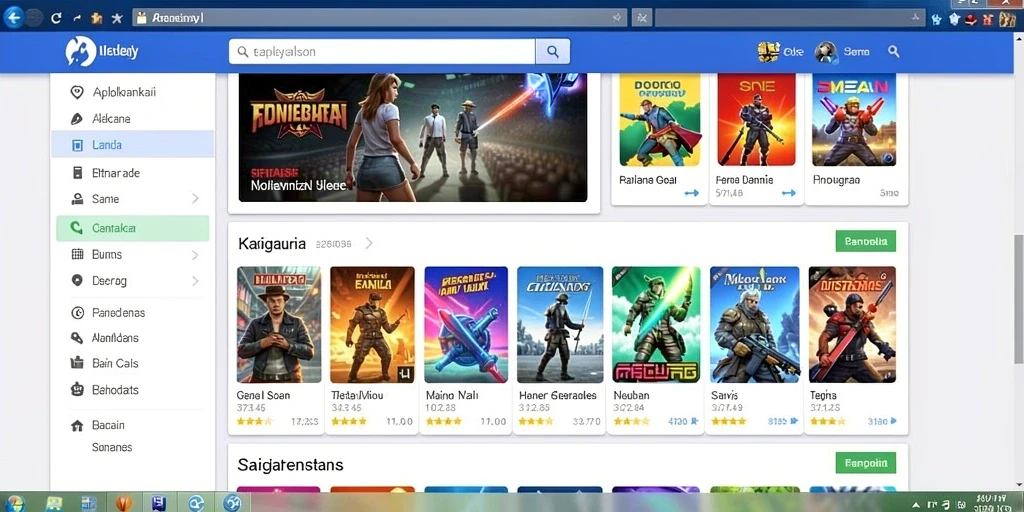Open the 'Semo' profile avatar
The height and width of the screenshot is (512, 1024).
(x=826, y=52)
